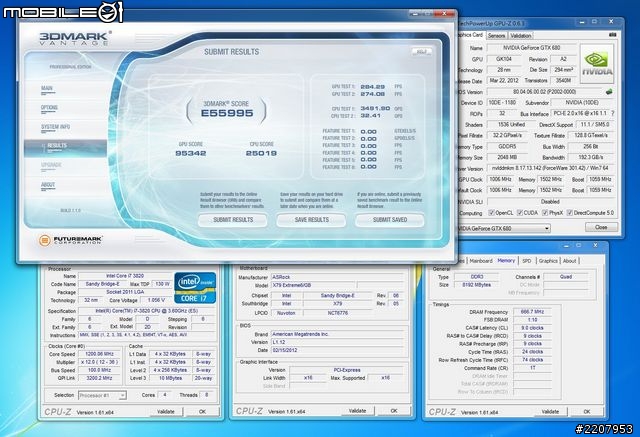Click the CPU-Z processor Name field

125,276
